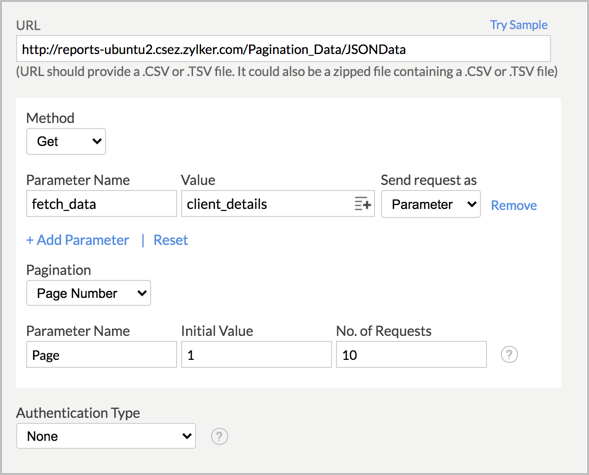Open the Method dropdown showing Get

[x=66, y=142]
